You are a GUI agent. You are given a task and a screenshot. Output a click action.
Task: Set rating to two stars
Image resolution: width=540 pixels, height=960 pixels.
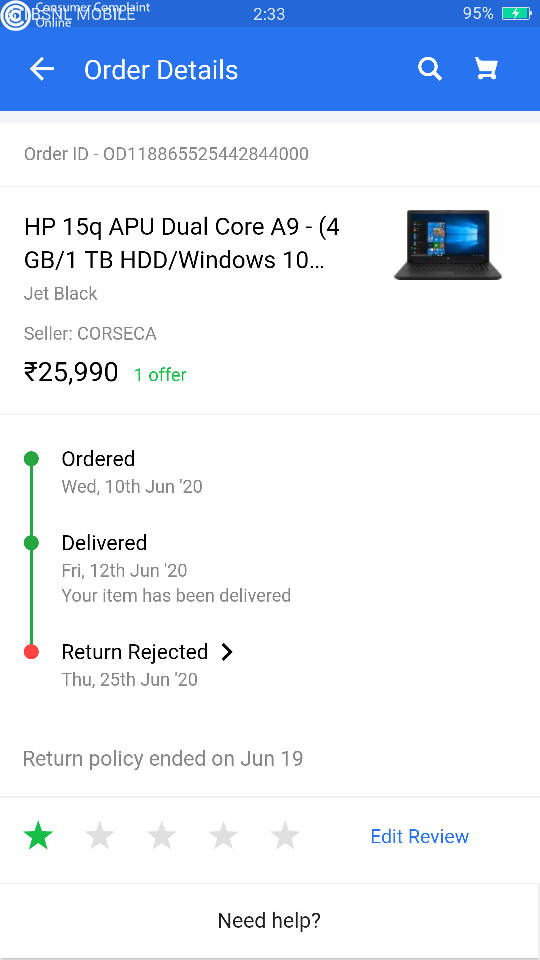pos(100,836)
